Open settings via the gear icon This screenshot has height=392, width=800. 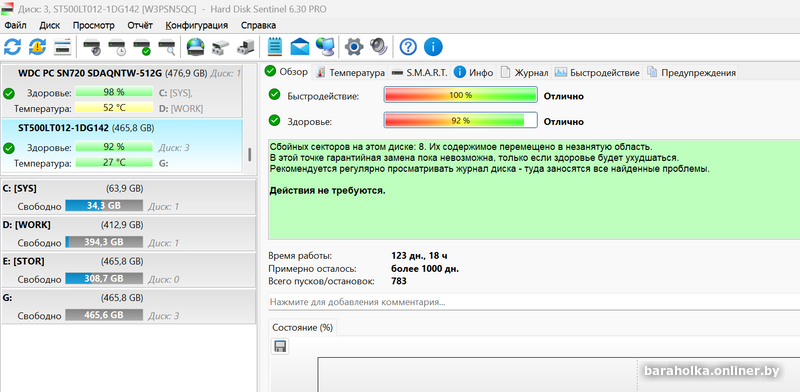coord(354,47)
